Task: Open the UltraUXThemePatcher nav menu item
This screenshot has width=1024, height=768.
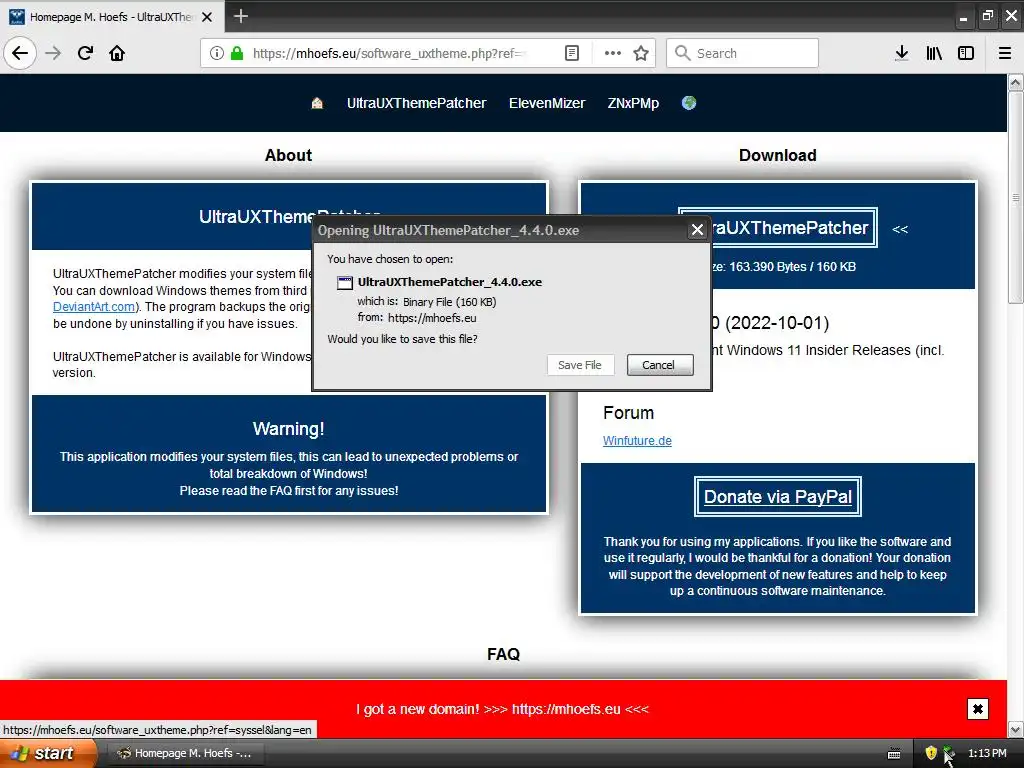Action: 417,103
